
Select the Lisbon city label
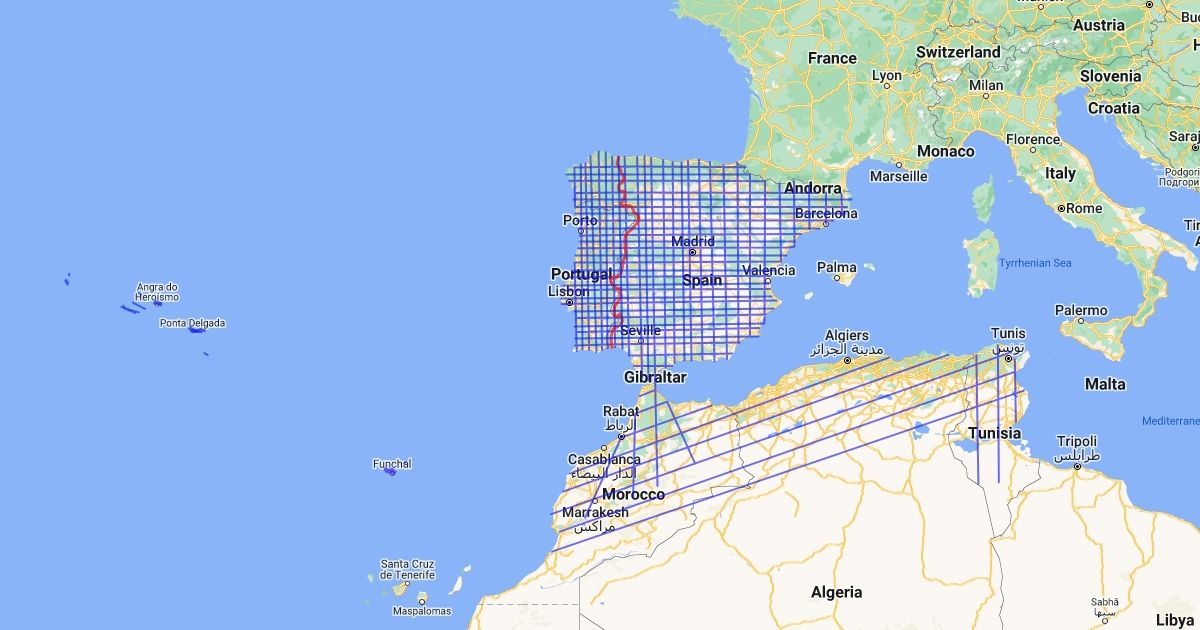(568, 291)
